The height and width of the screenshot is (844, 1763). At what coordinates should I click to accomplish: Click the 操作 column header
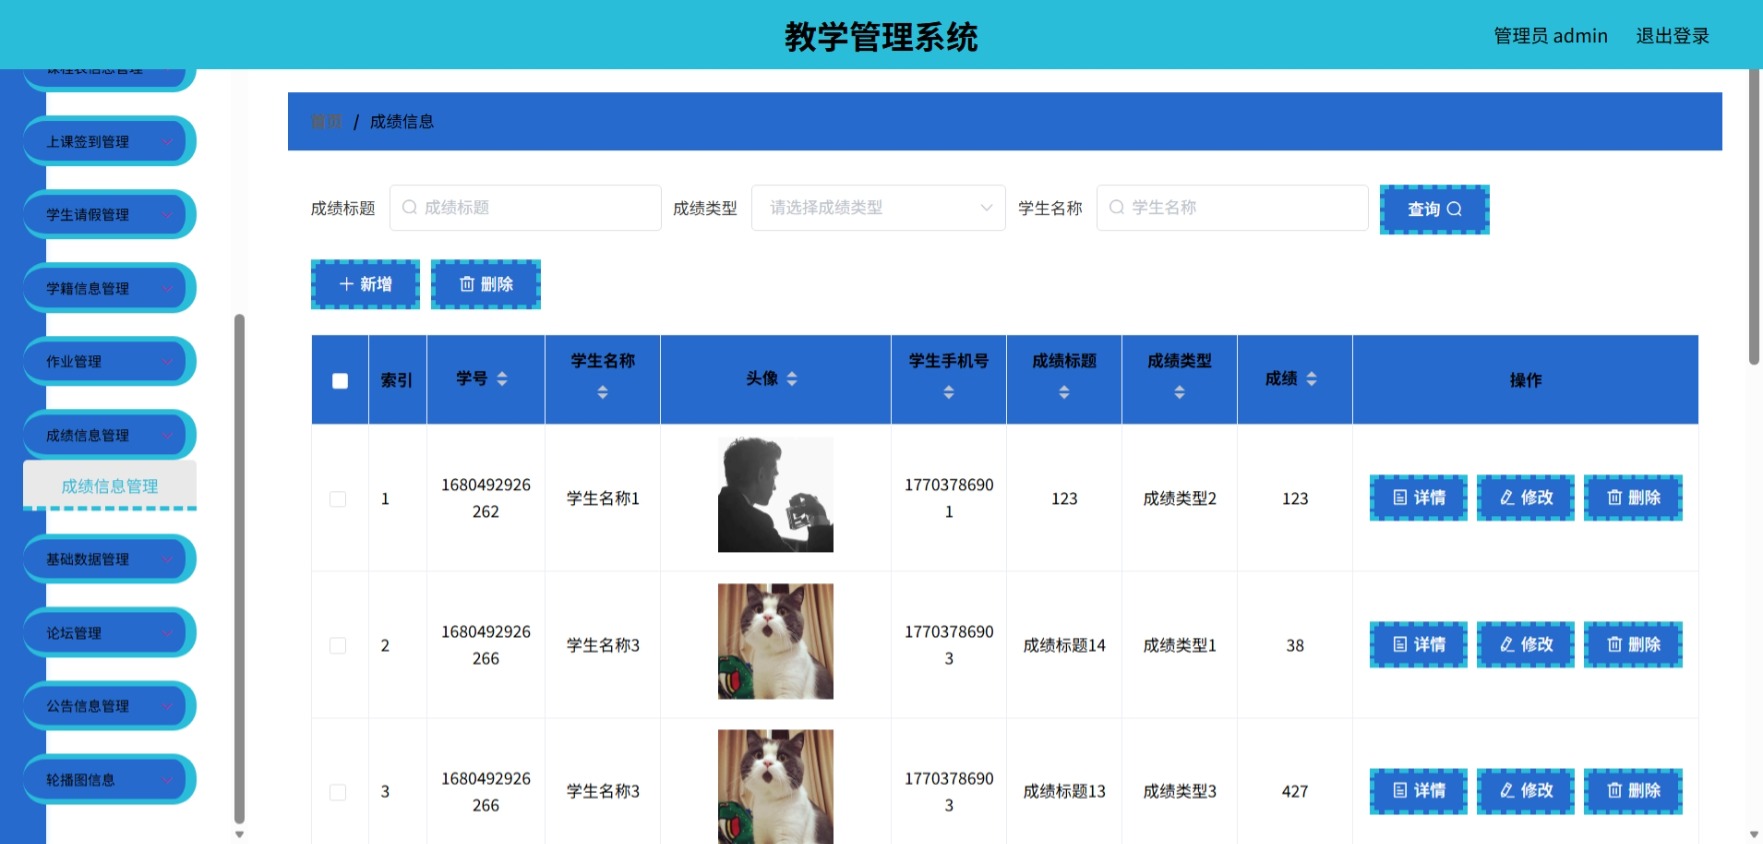[x=1525, y=380]
